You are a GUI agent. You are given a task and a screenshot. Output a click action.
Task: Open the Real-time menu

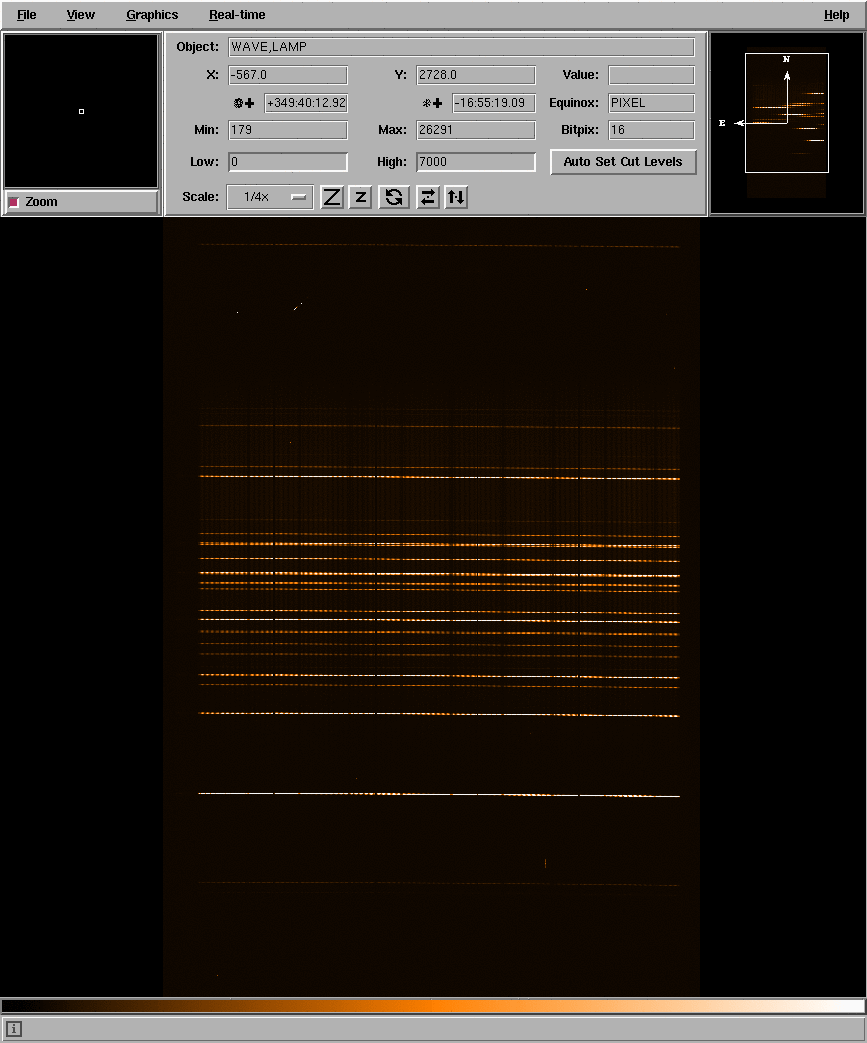tap(237, 15)
